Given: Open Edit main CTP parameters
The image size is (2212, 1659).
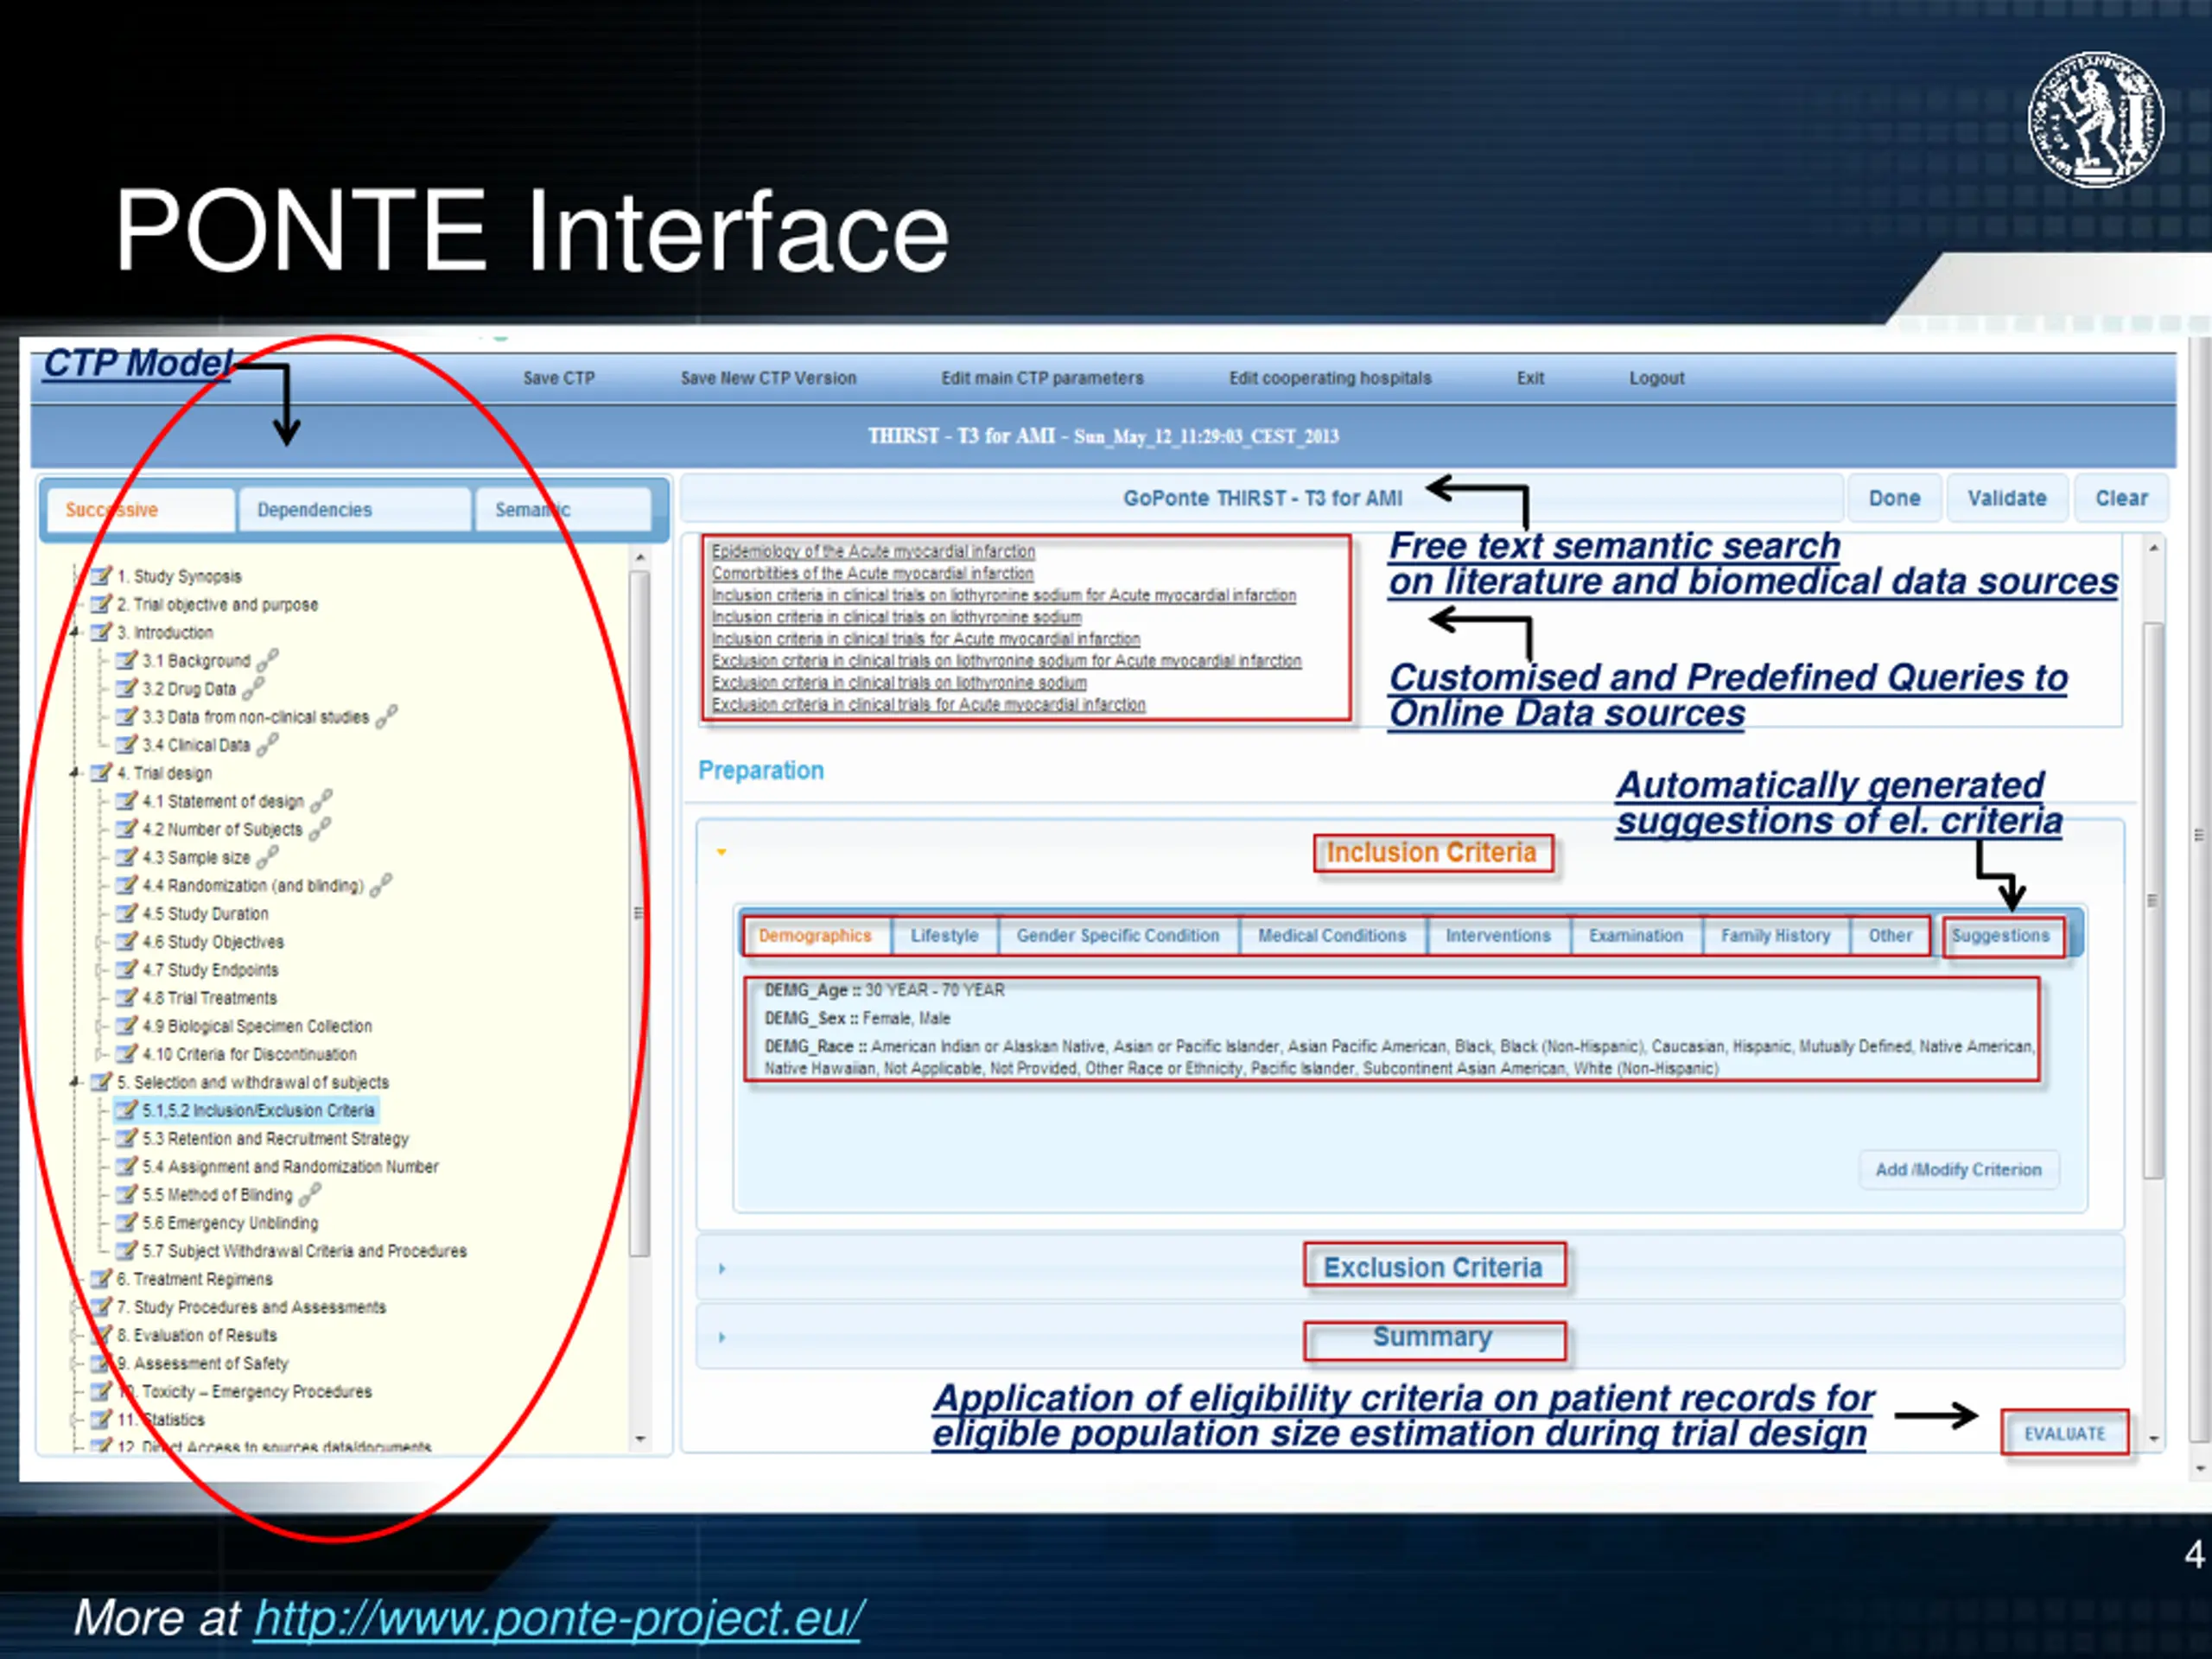Looking at the screenshot, I should (1042, 378).
